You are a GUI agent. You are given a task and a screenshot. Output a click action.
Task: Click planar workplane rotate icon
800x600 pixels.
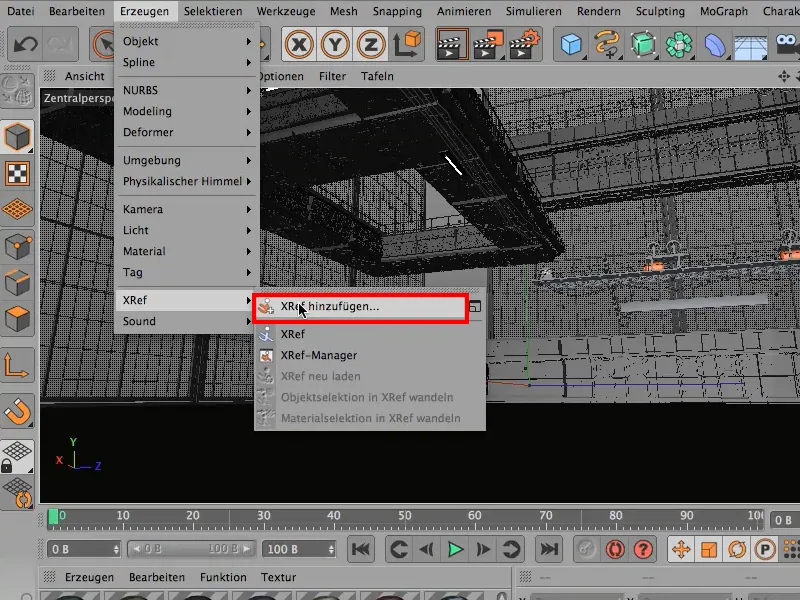coord(17,493)
